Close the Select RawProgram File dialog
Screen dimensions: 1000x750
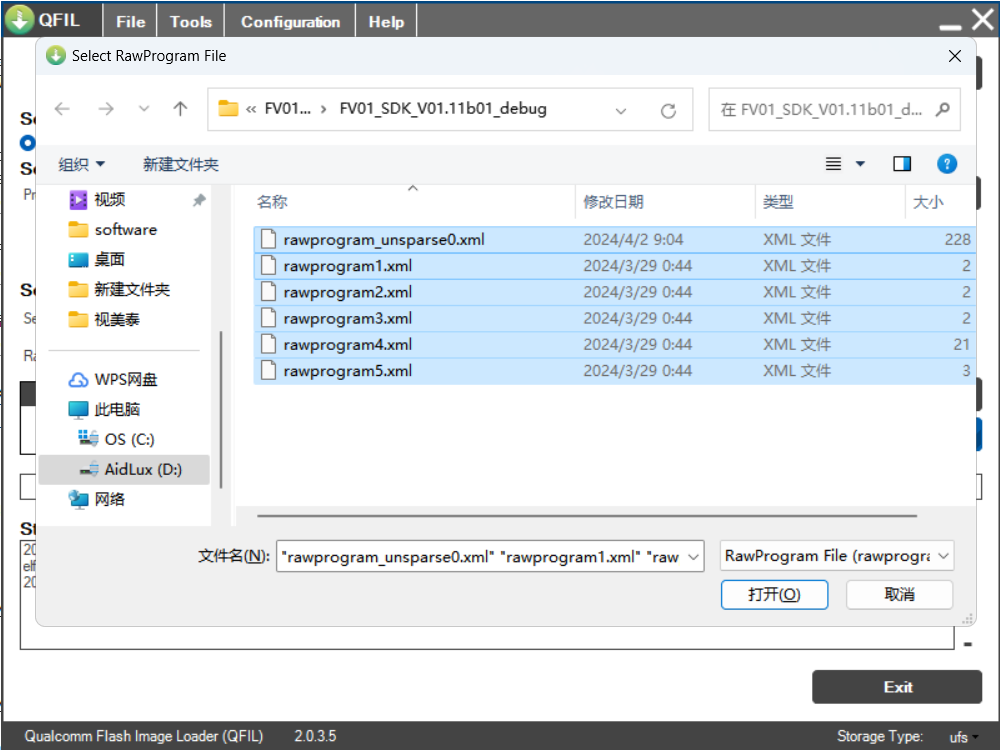[955, 56]
